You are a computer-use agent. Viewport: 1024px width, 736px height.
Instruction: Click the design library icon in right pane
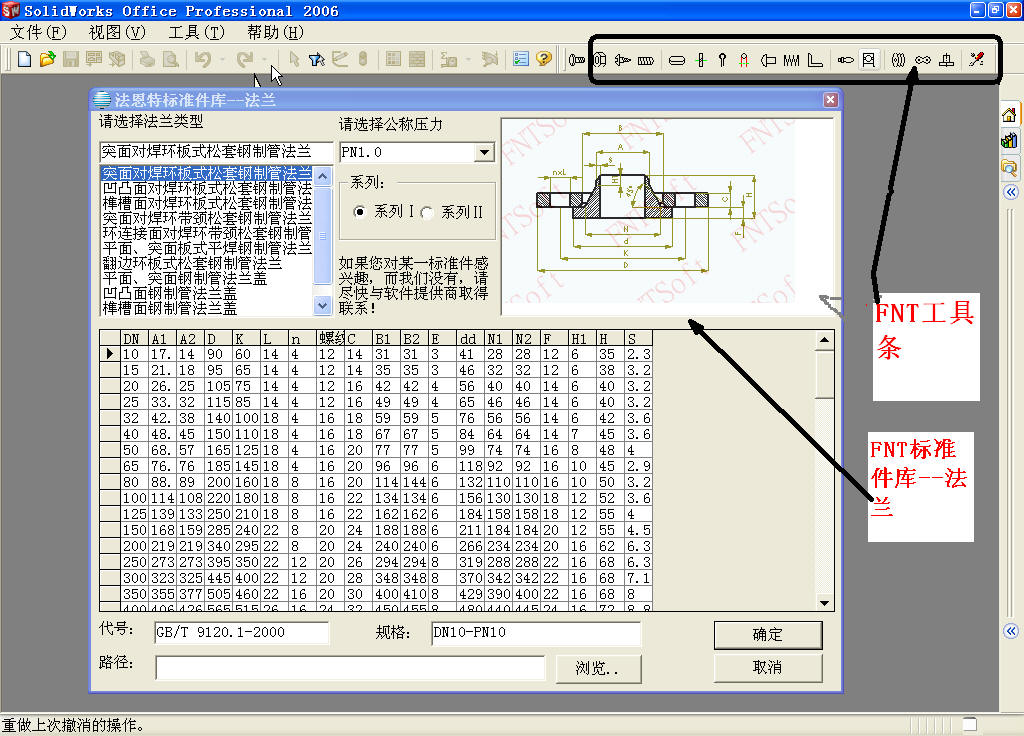1009,140
